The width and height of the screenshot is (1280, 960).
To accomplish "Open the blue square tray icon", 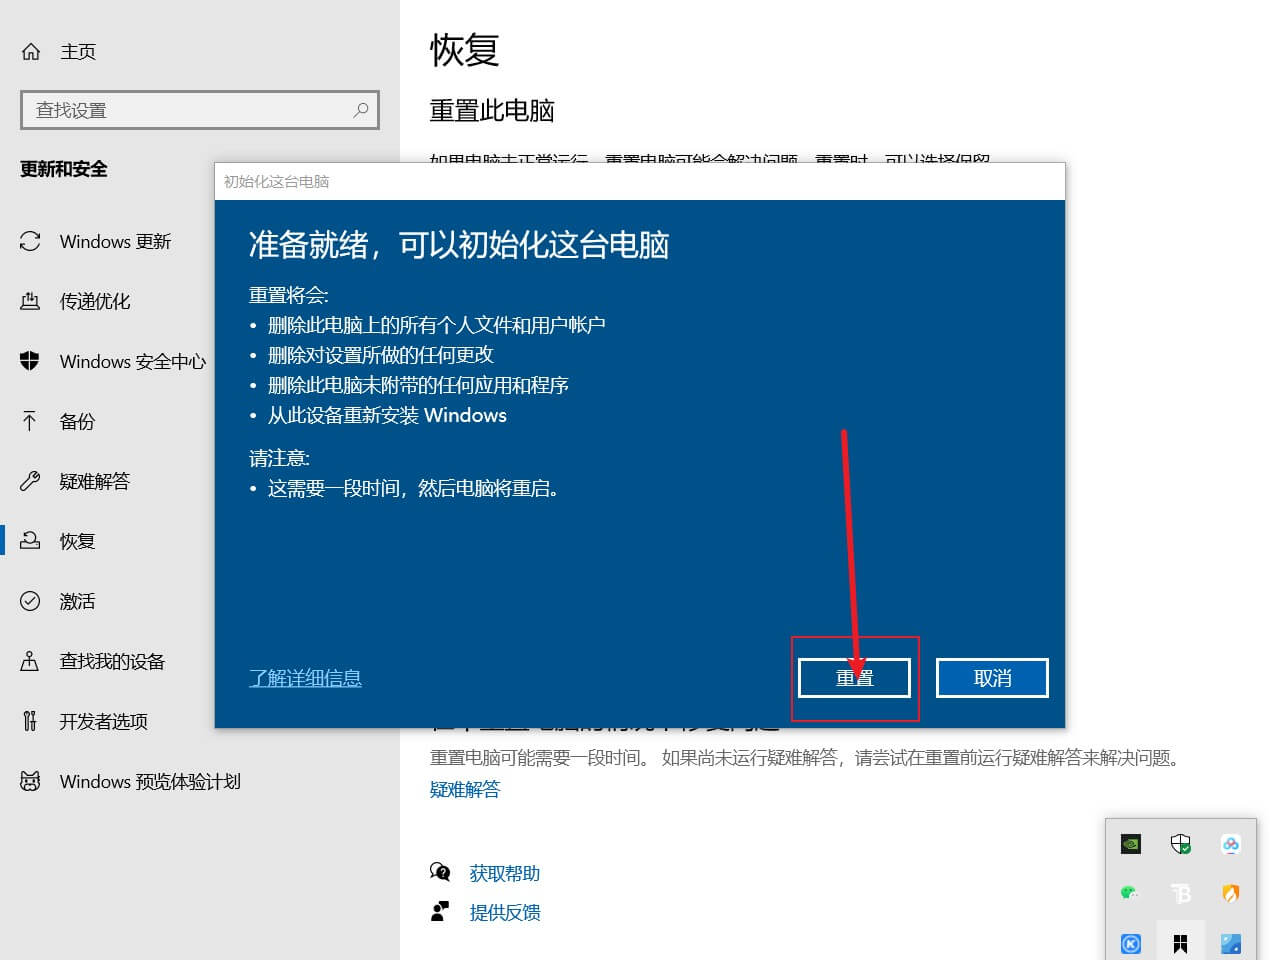I will click(1231, 943).
